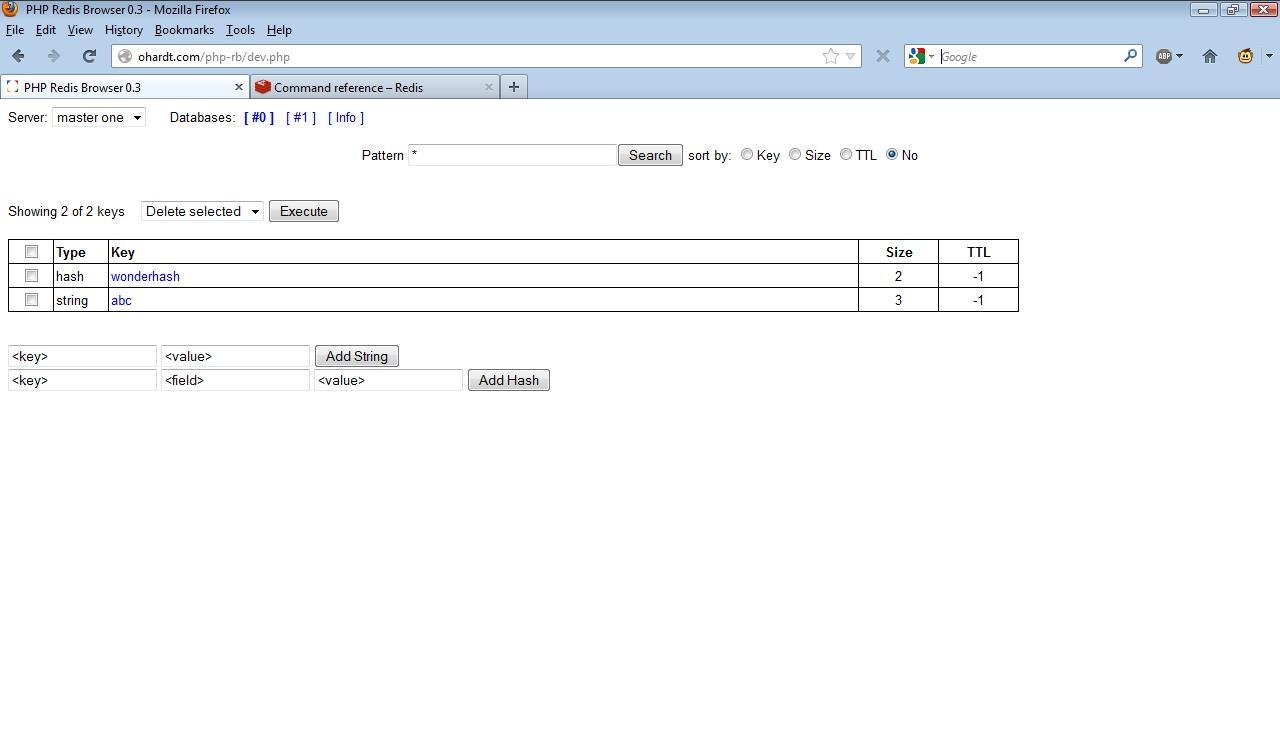Screen dimensions: 1280x745
Task: Click the Back navigation arrow
Action: pos(18,56)
